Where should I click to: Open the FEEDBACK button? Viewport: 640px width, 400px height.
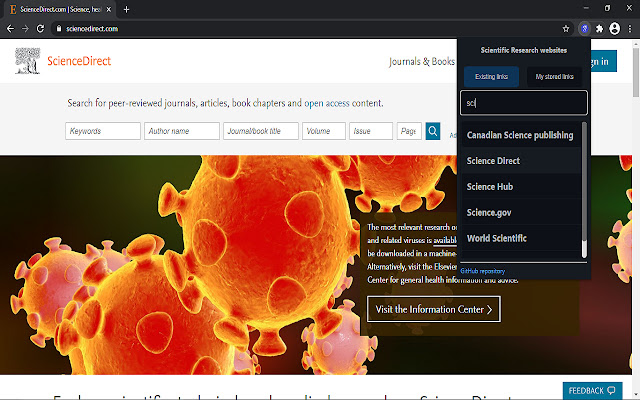(592, 391)
